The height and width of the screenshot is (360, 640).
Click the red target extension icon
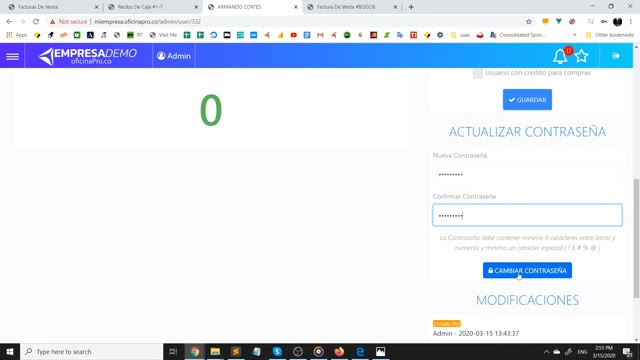(x=572, y=22)
